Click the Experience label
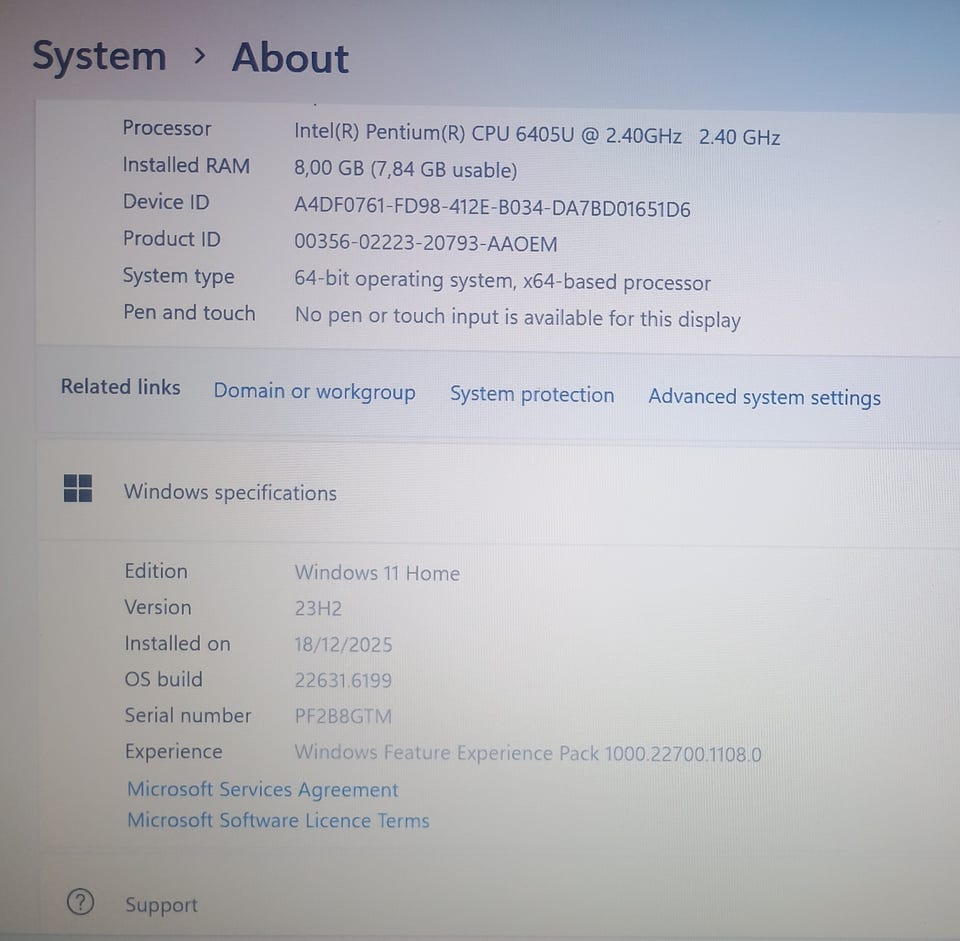 pyautogui.click(x=174, y=752)
